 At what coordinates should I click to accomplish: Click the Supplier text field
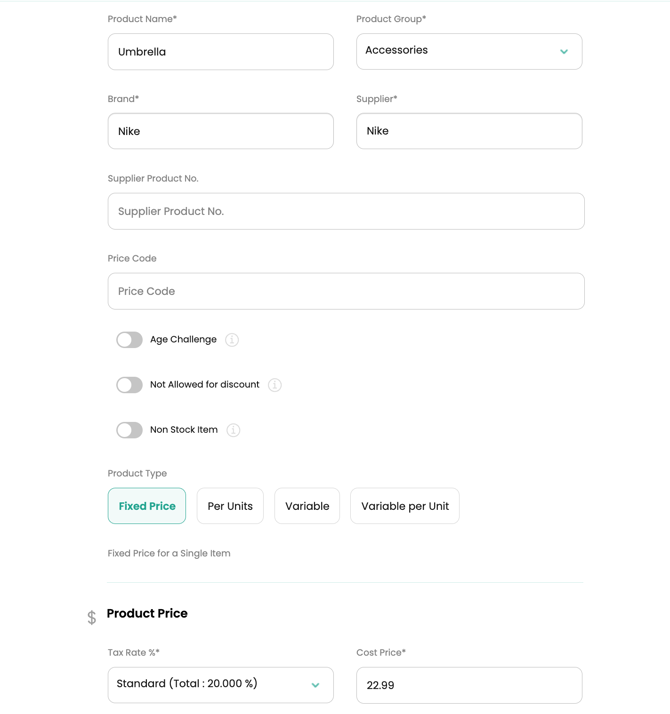coord(468,131)
